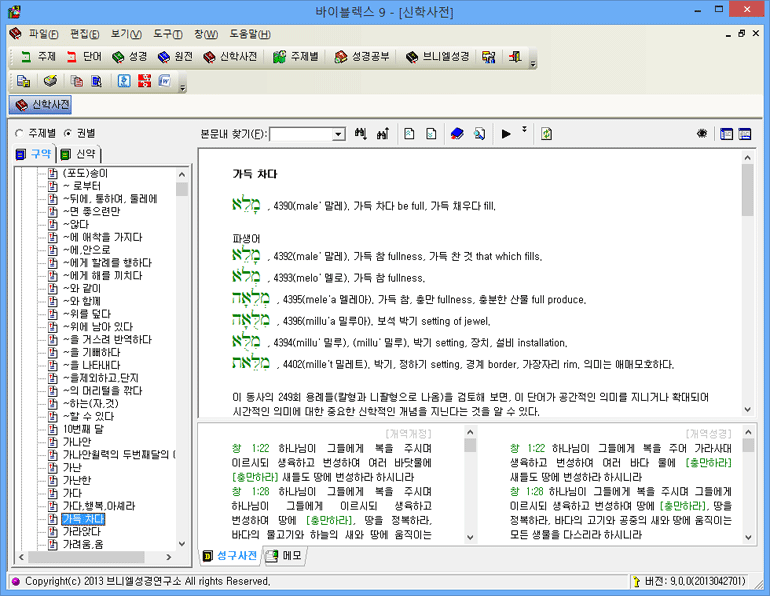
Task: Click the tree list horizontal scrollbar thumb
Action: pos(86,557)
